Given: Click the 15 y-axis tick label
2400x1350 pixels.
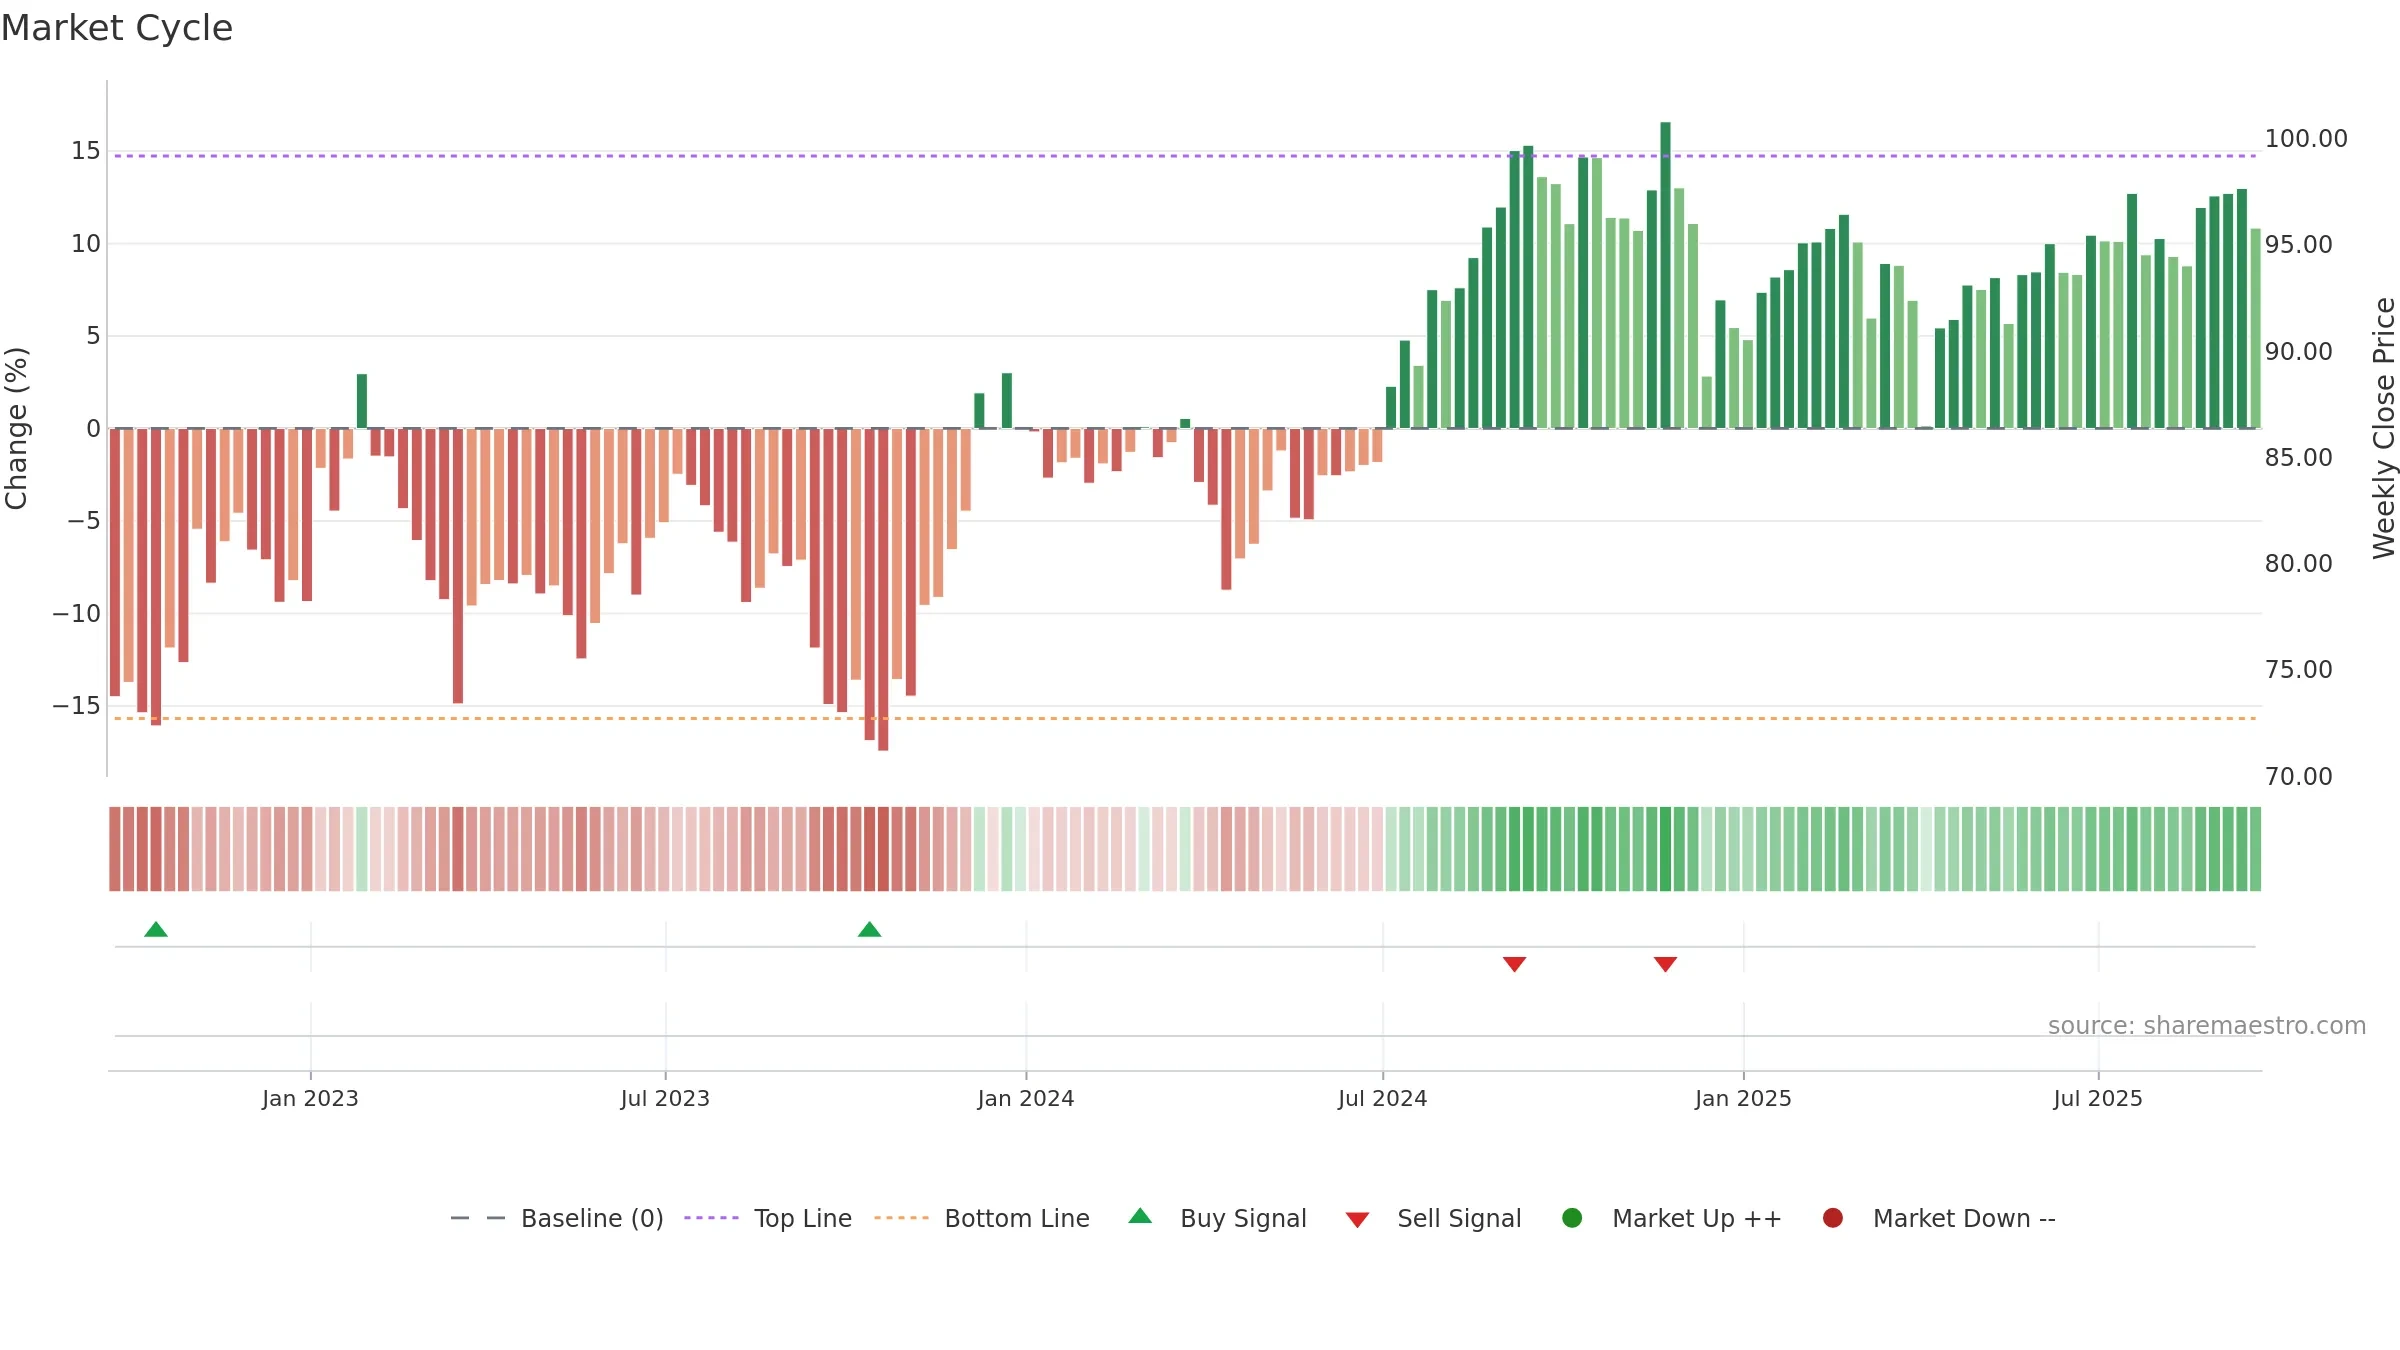Looking at the screenshot, I should 86,151.
